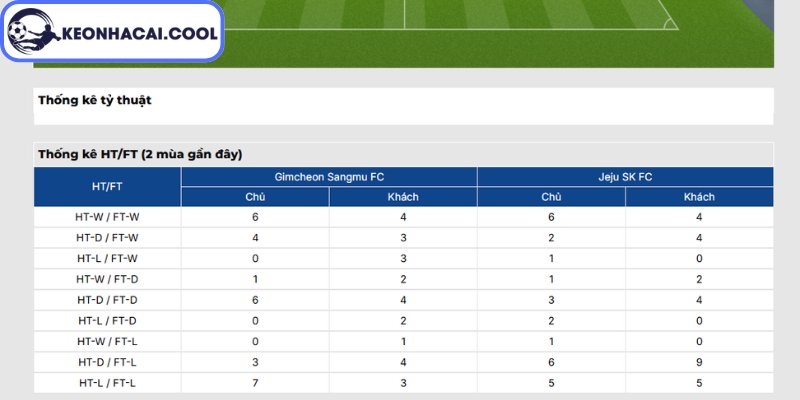
Task: Select the Thống kê tỷ thuật section header
Action: point(94,100)
